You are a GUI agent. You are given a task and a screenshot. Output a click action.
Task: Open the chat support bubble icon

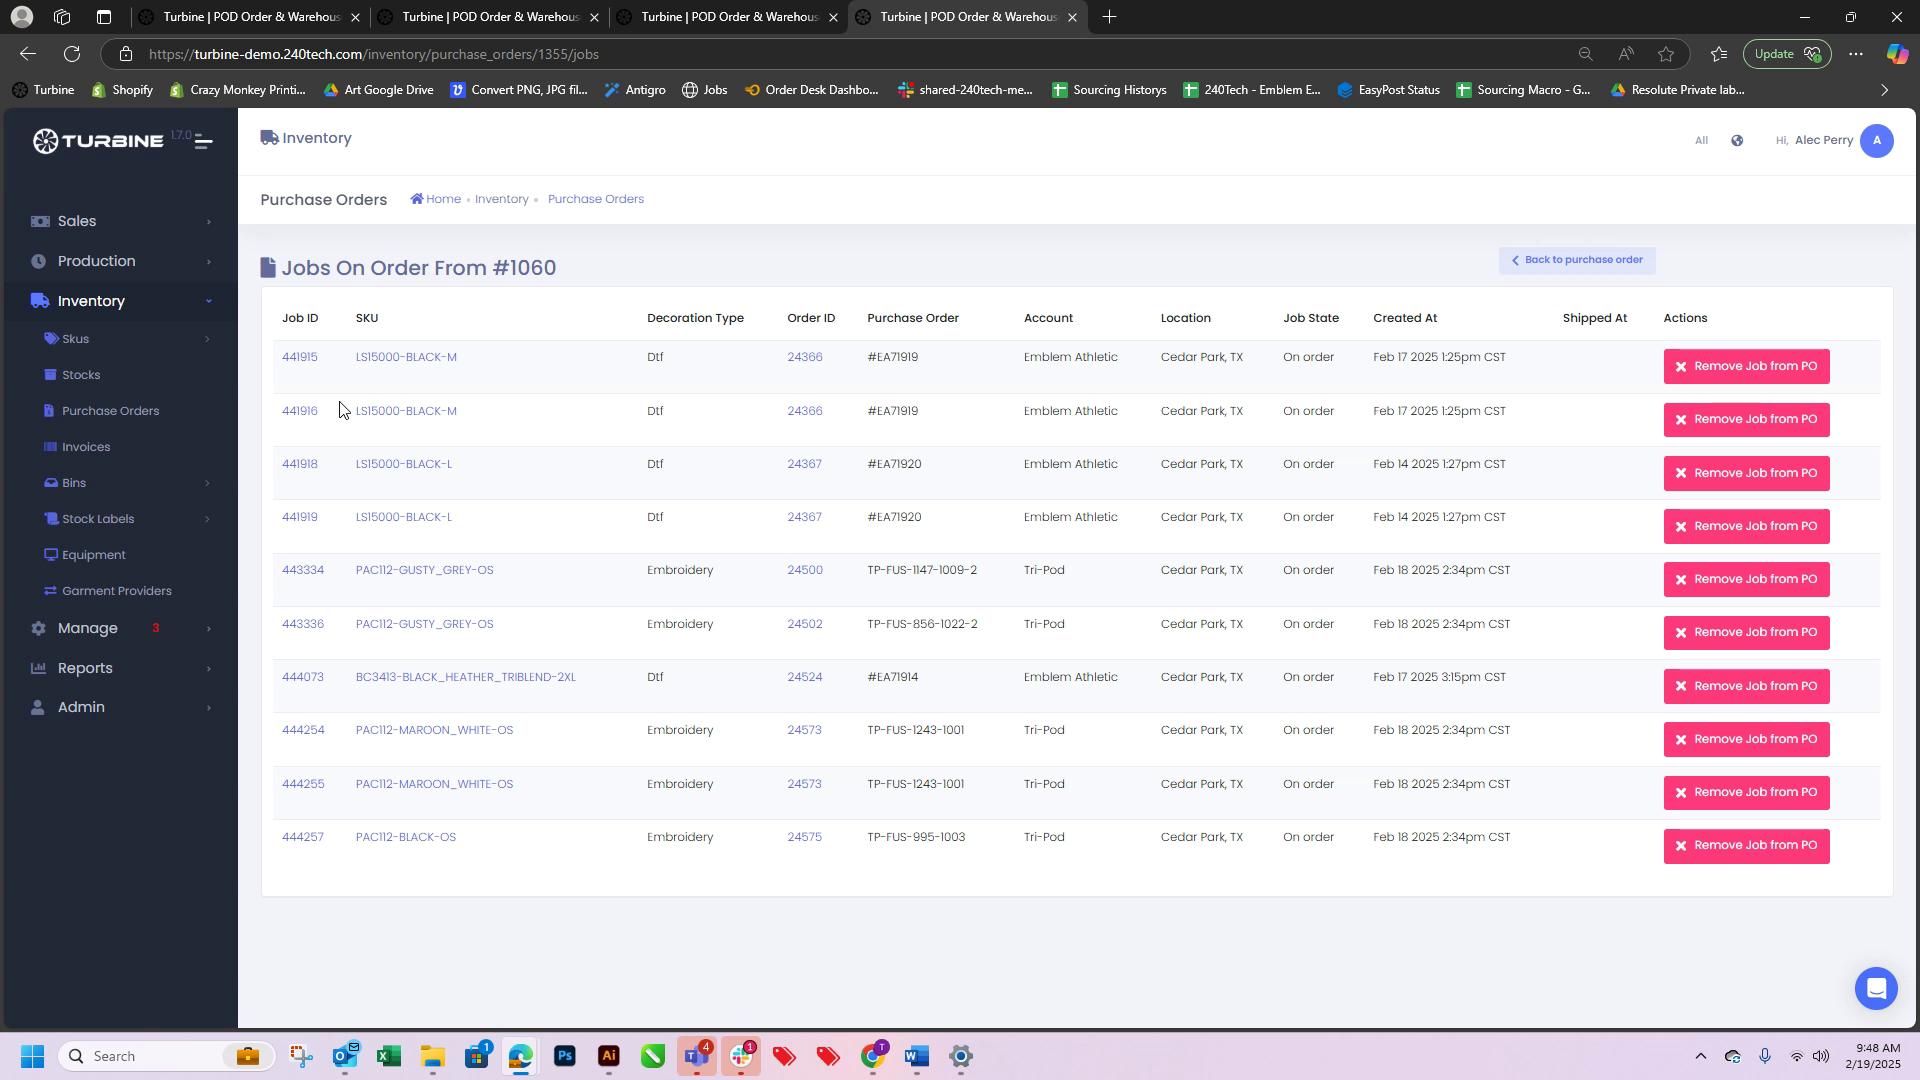click(1875, 988)
